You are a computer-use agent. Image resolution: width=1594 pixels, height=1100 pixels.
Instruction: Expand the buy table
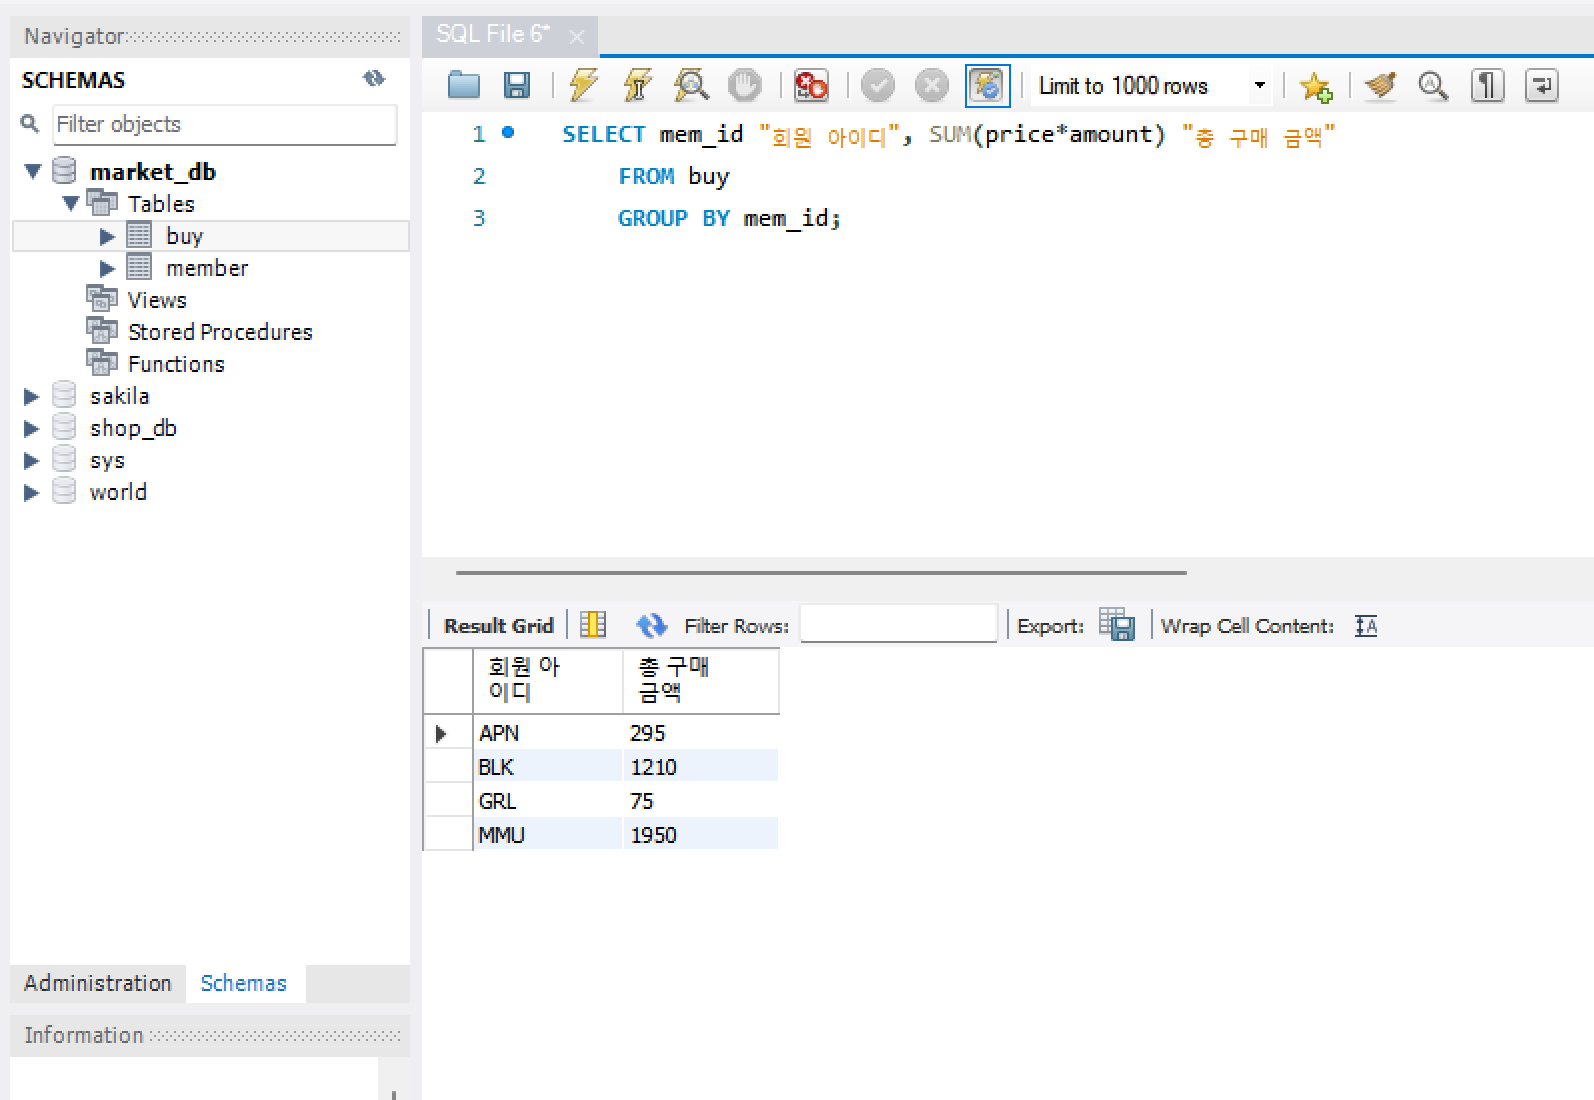click(x=107, y=236)
